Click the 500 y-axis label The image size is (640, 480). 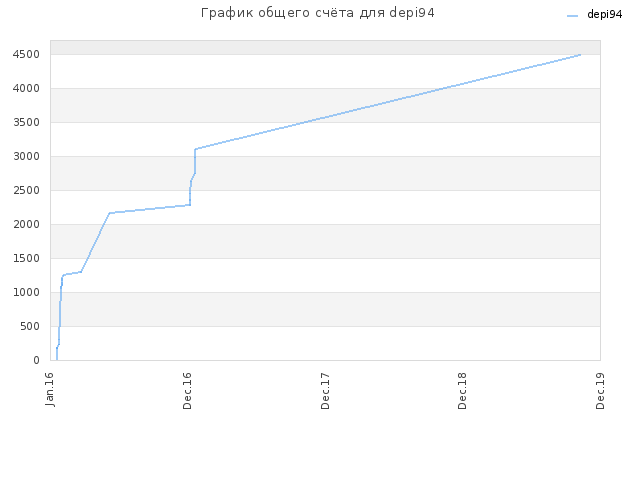click(30, 326)
